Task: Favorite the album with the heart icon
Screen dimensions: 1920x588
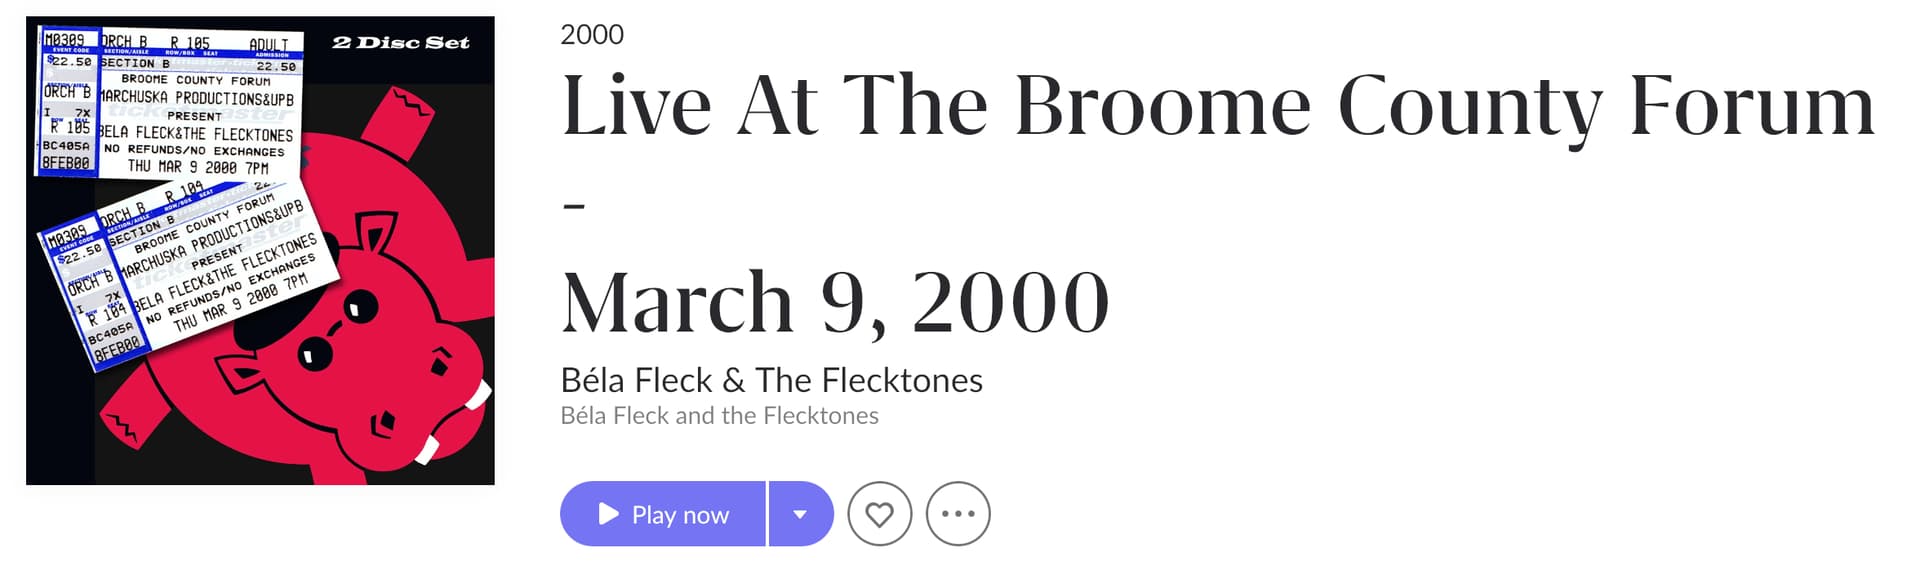Action: (879, 514)
